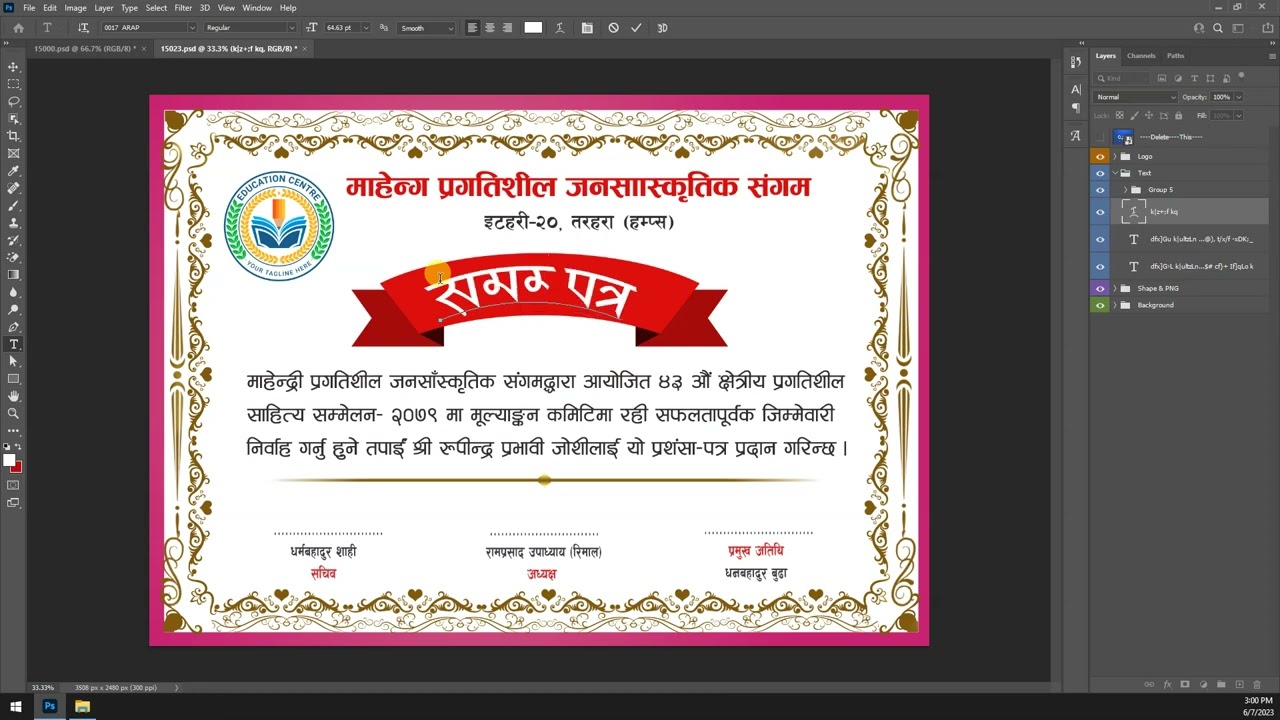Select the Horizontal Type tool
This screenshot has height=720, width=1280.
13,344
